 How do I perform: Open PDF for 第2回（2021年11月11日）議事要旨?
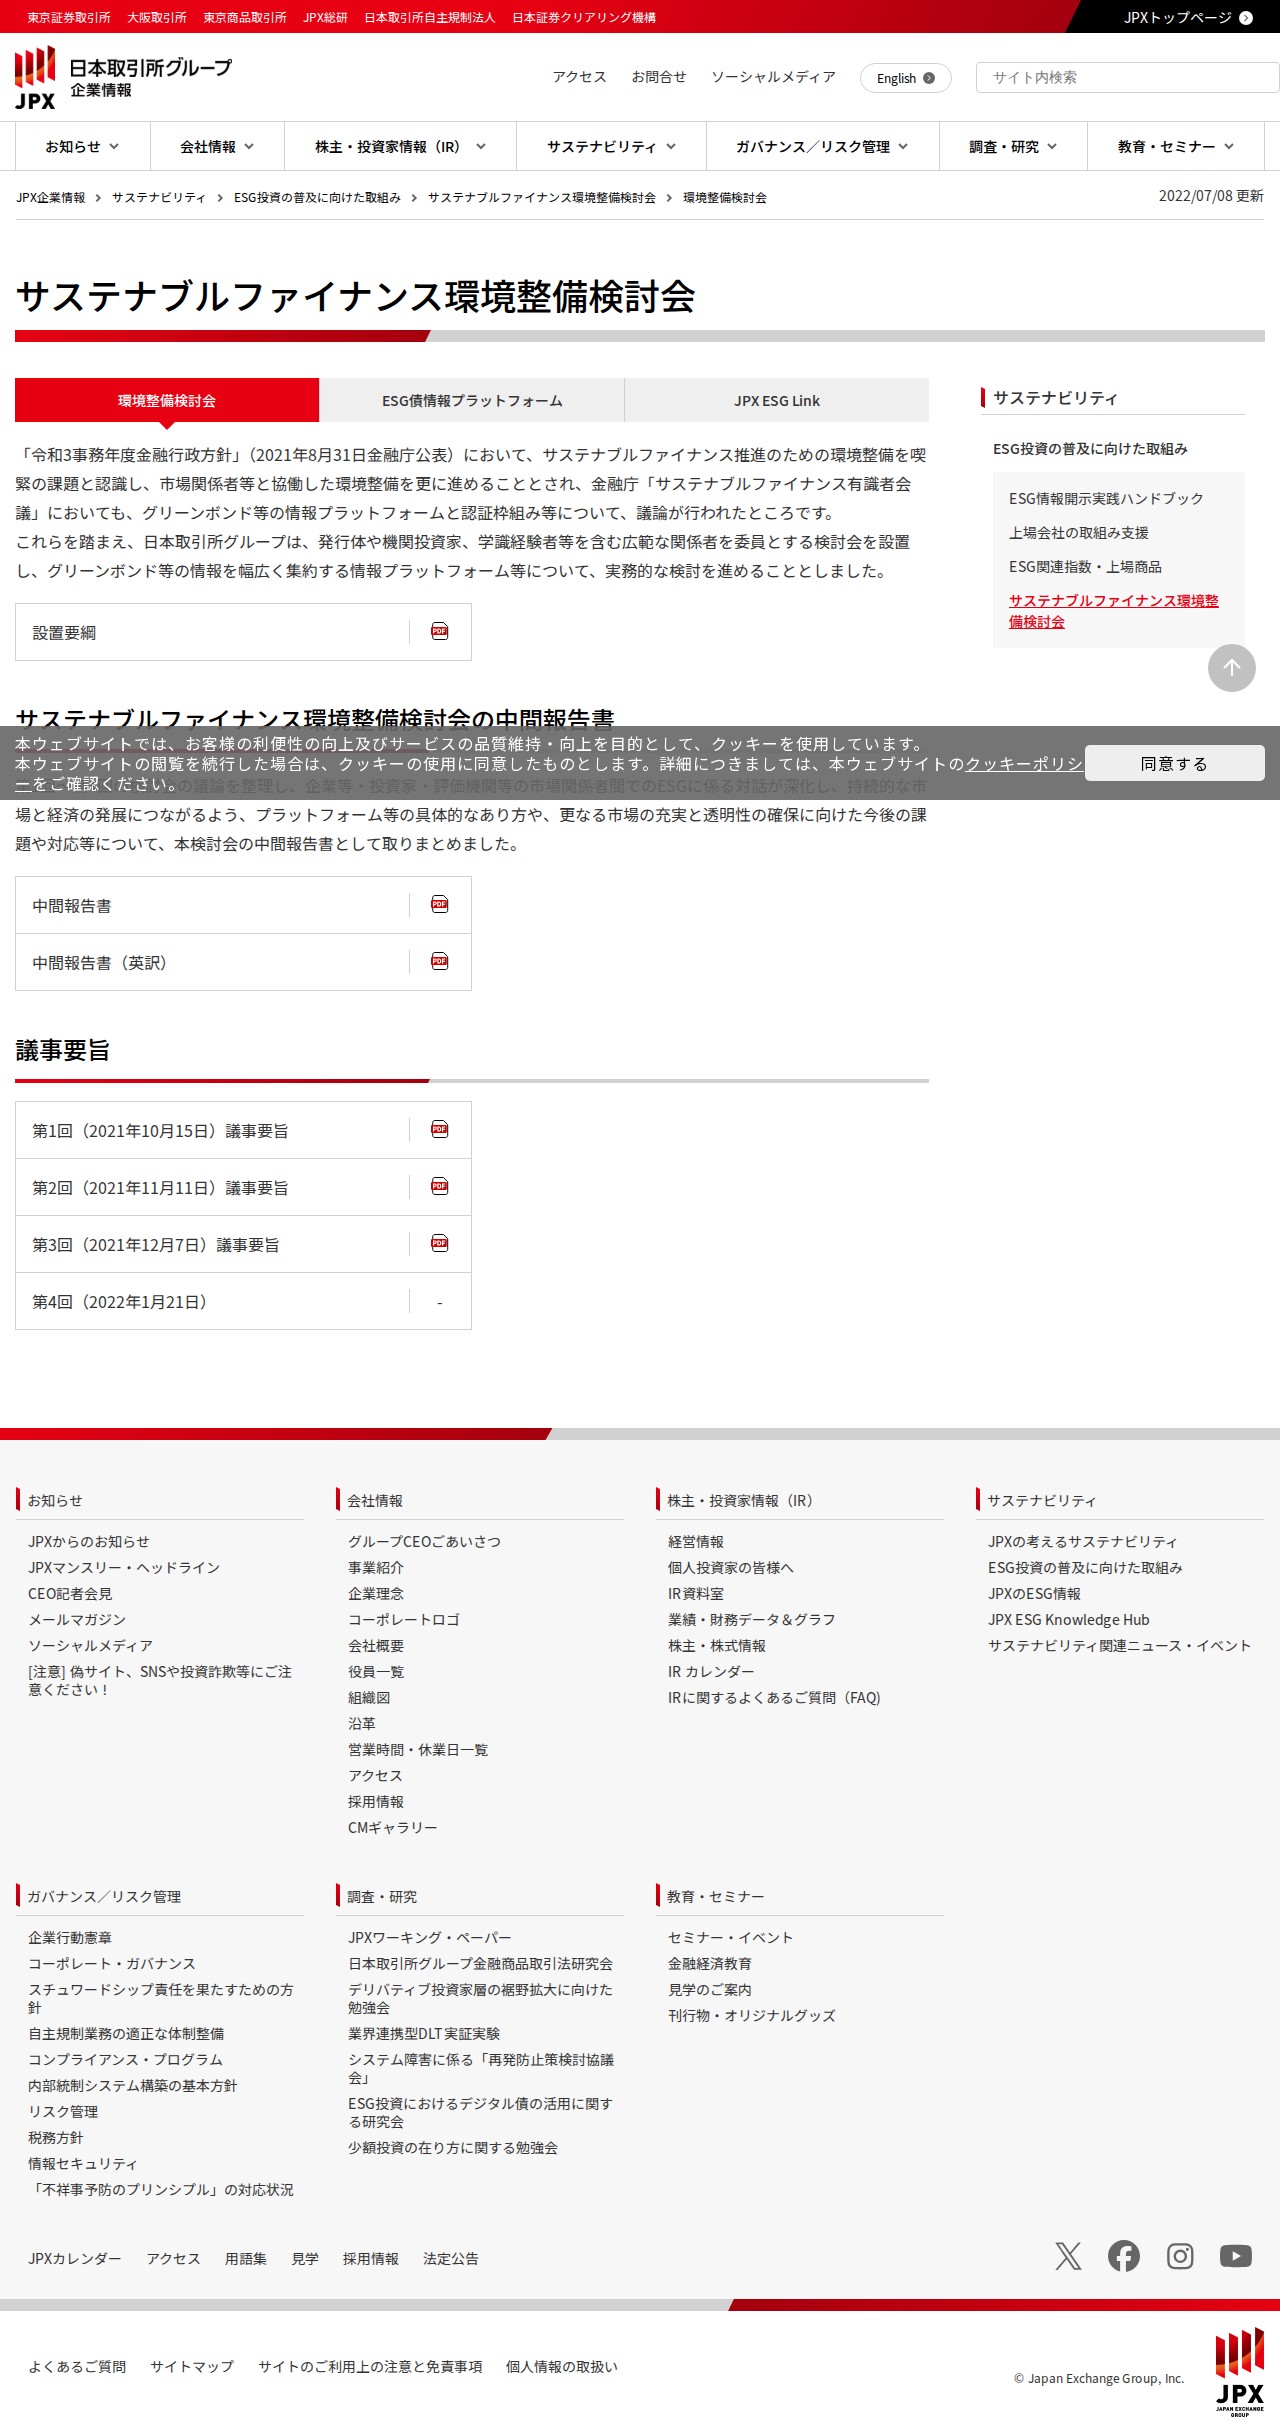pyautogui.click(x=439, y=1186)
